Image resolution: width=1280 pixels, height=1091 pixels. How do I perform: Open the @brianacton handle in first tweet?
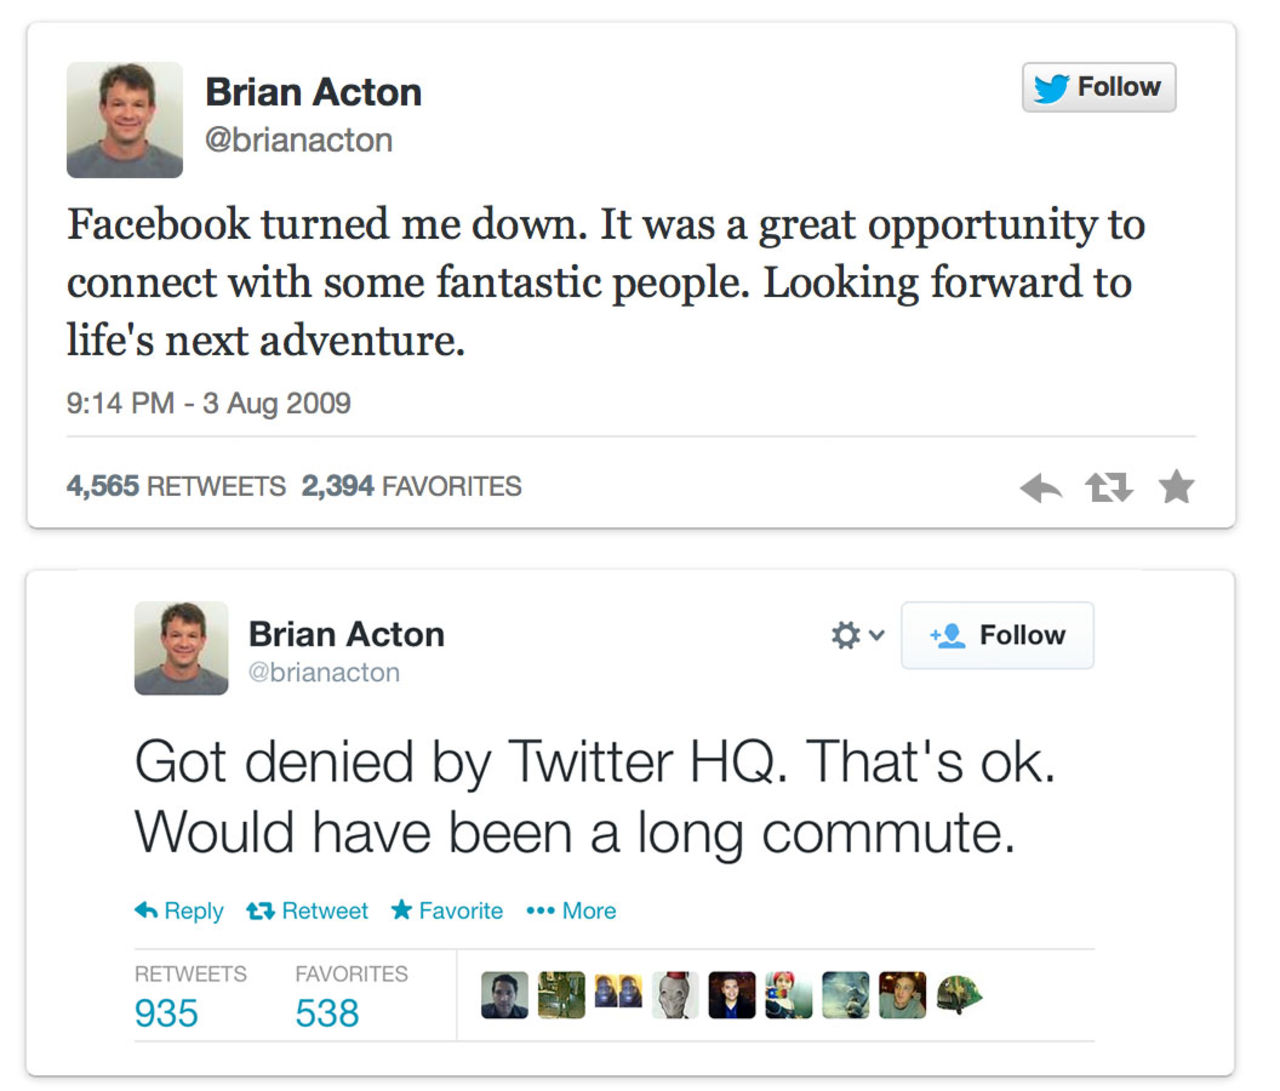click(298, 140)
